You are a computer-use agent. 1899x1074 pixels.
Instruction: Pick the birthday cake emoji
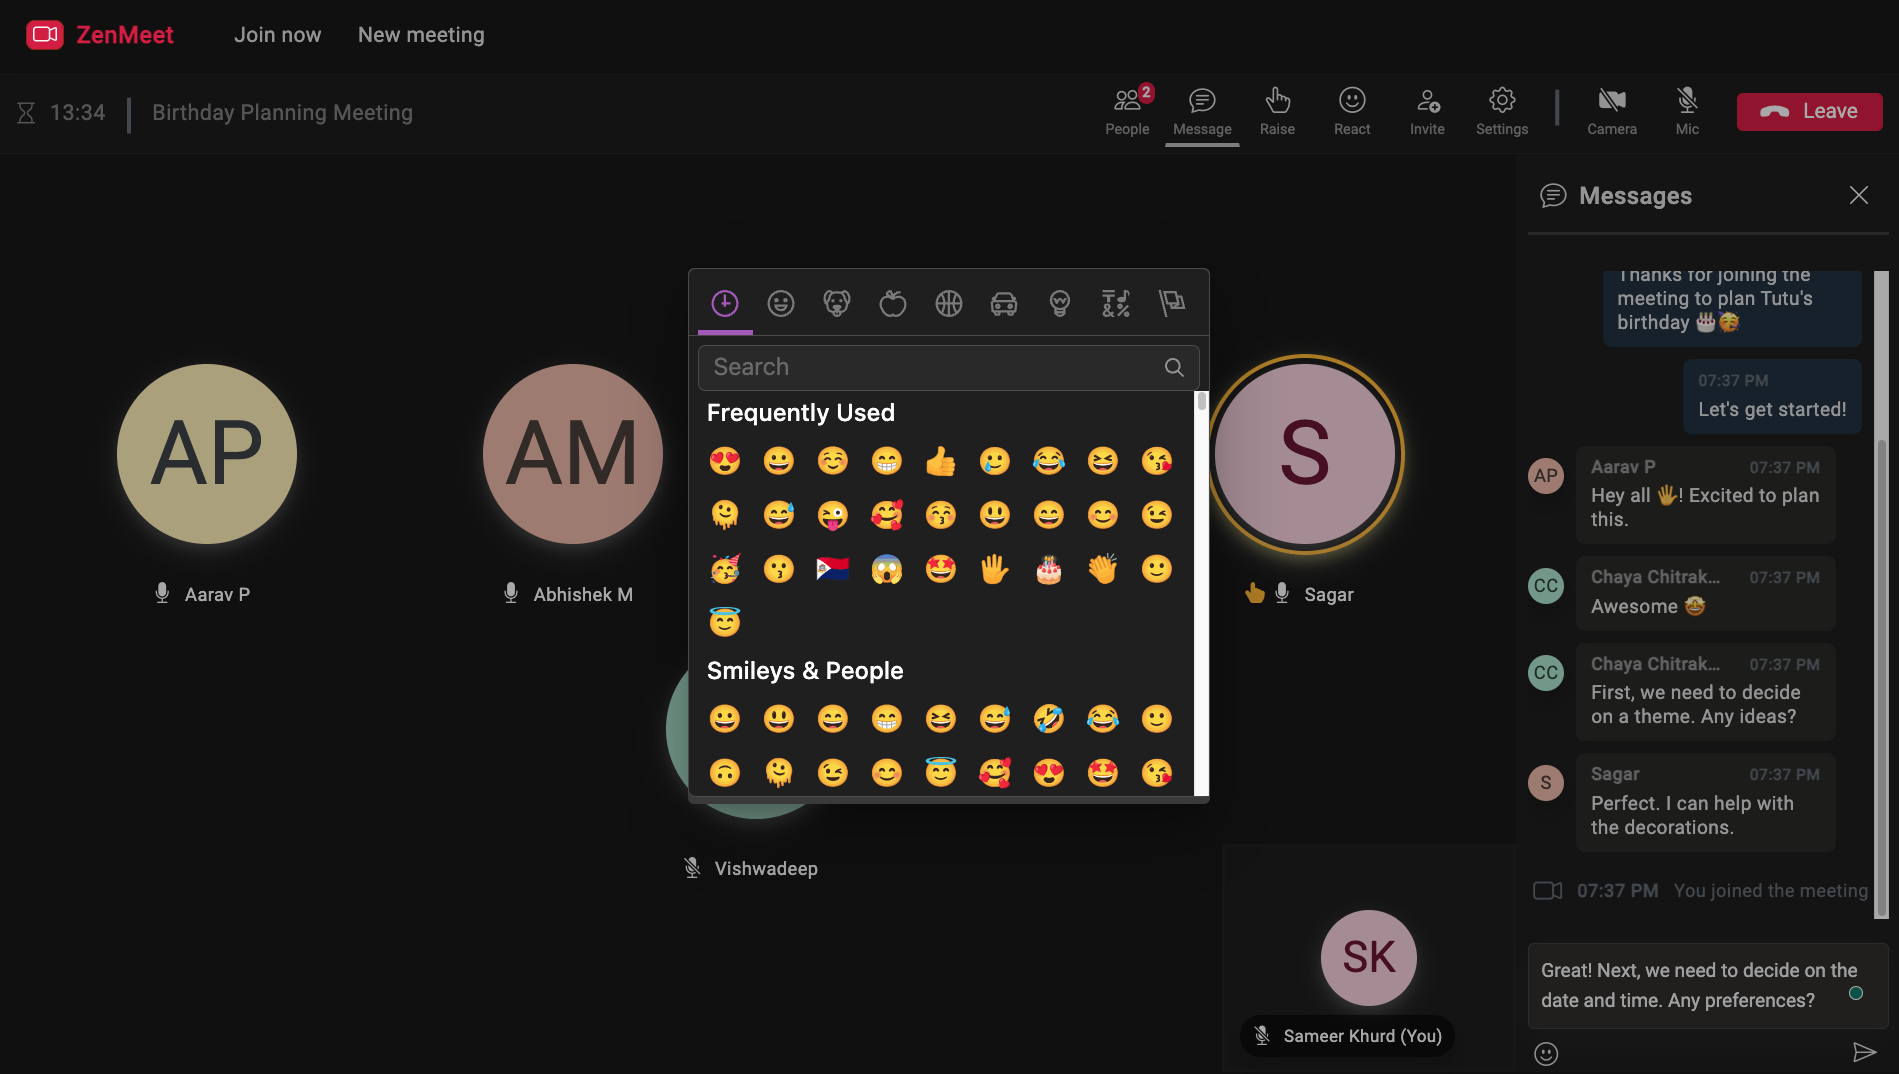[1049, 569]
